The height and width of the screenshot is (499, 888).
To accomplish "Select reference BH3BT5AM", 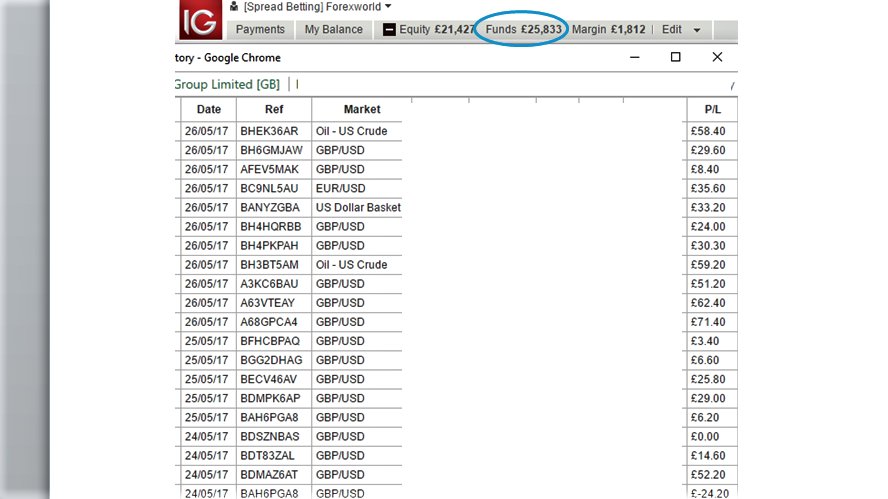I will (x=269, y=265).
